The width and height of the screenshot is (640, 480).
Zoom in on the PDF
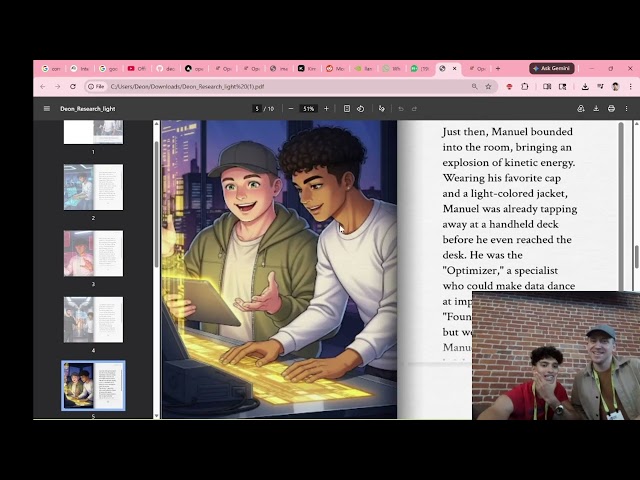[326, 109]
